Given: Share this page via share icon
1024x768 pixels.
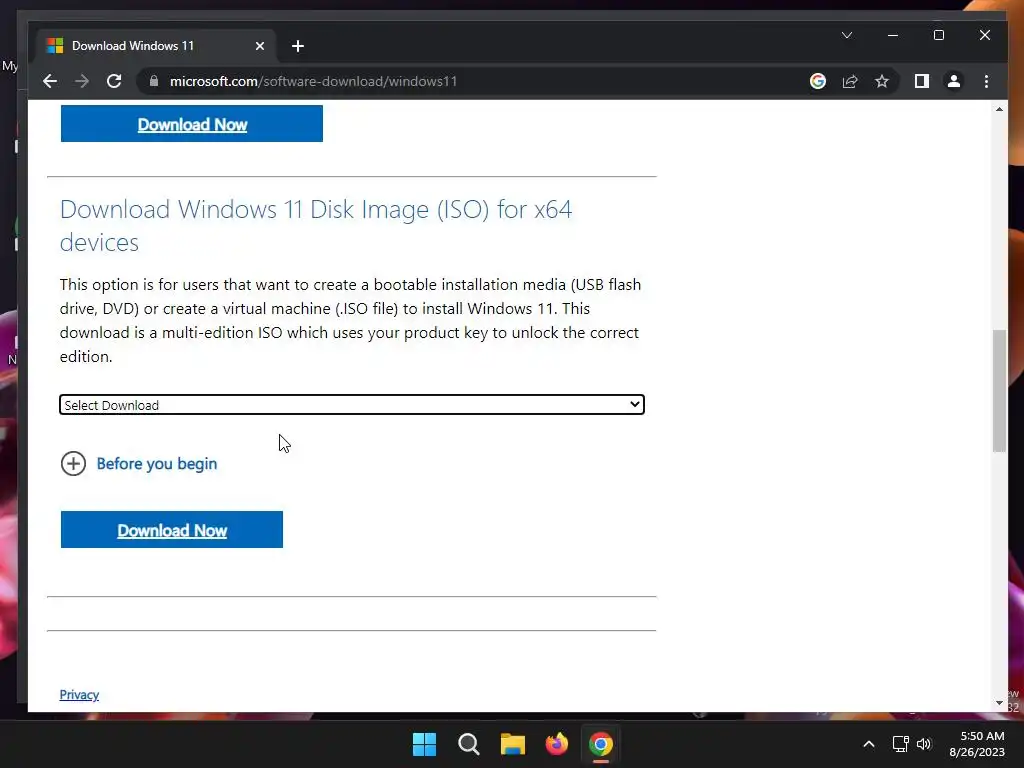Looking at the screenshot, I should point(850,81).
